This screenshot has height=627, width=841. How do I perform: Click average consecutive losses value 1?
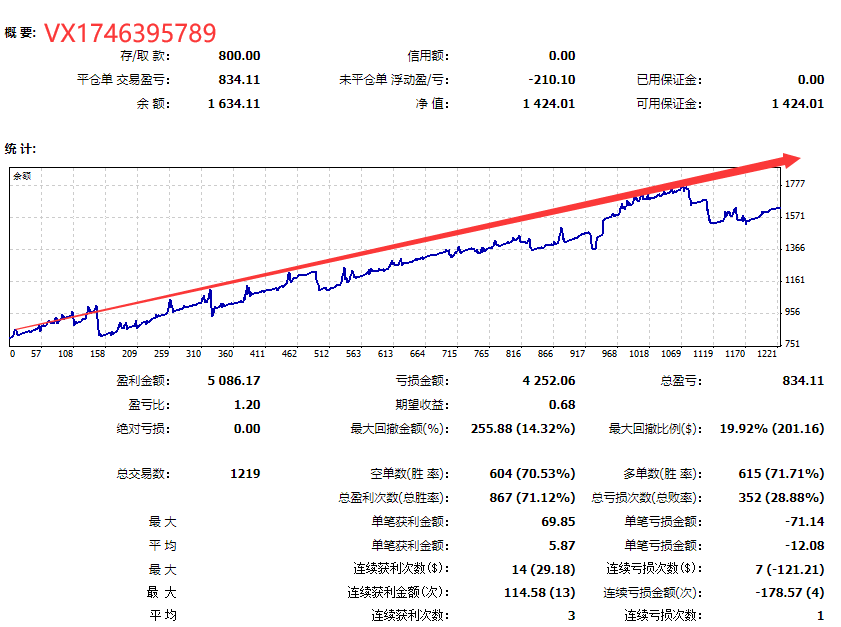(821, 616)
